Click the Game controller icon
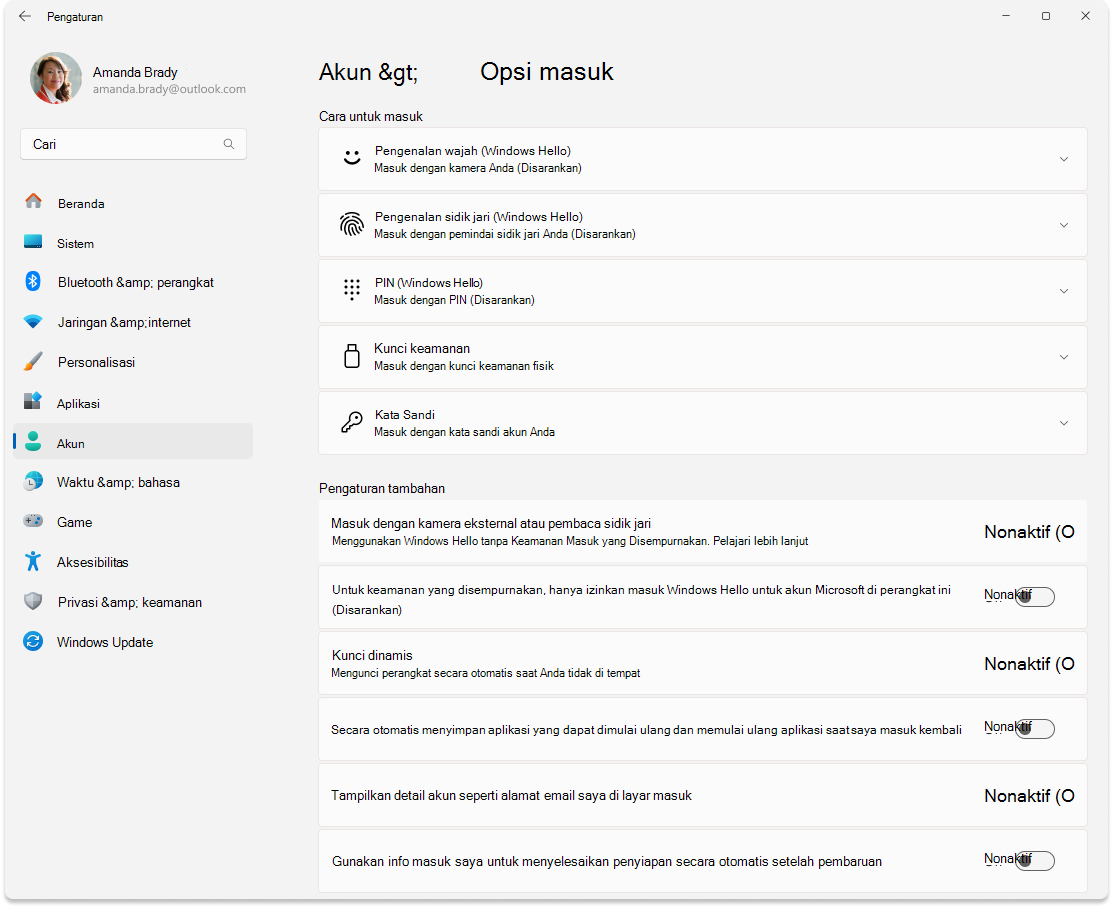The image size is (1112, 907). [x=33, y=521]
